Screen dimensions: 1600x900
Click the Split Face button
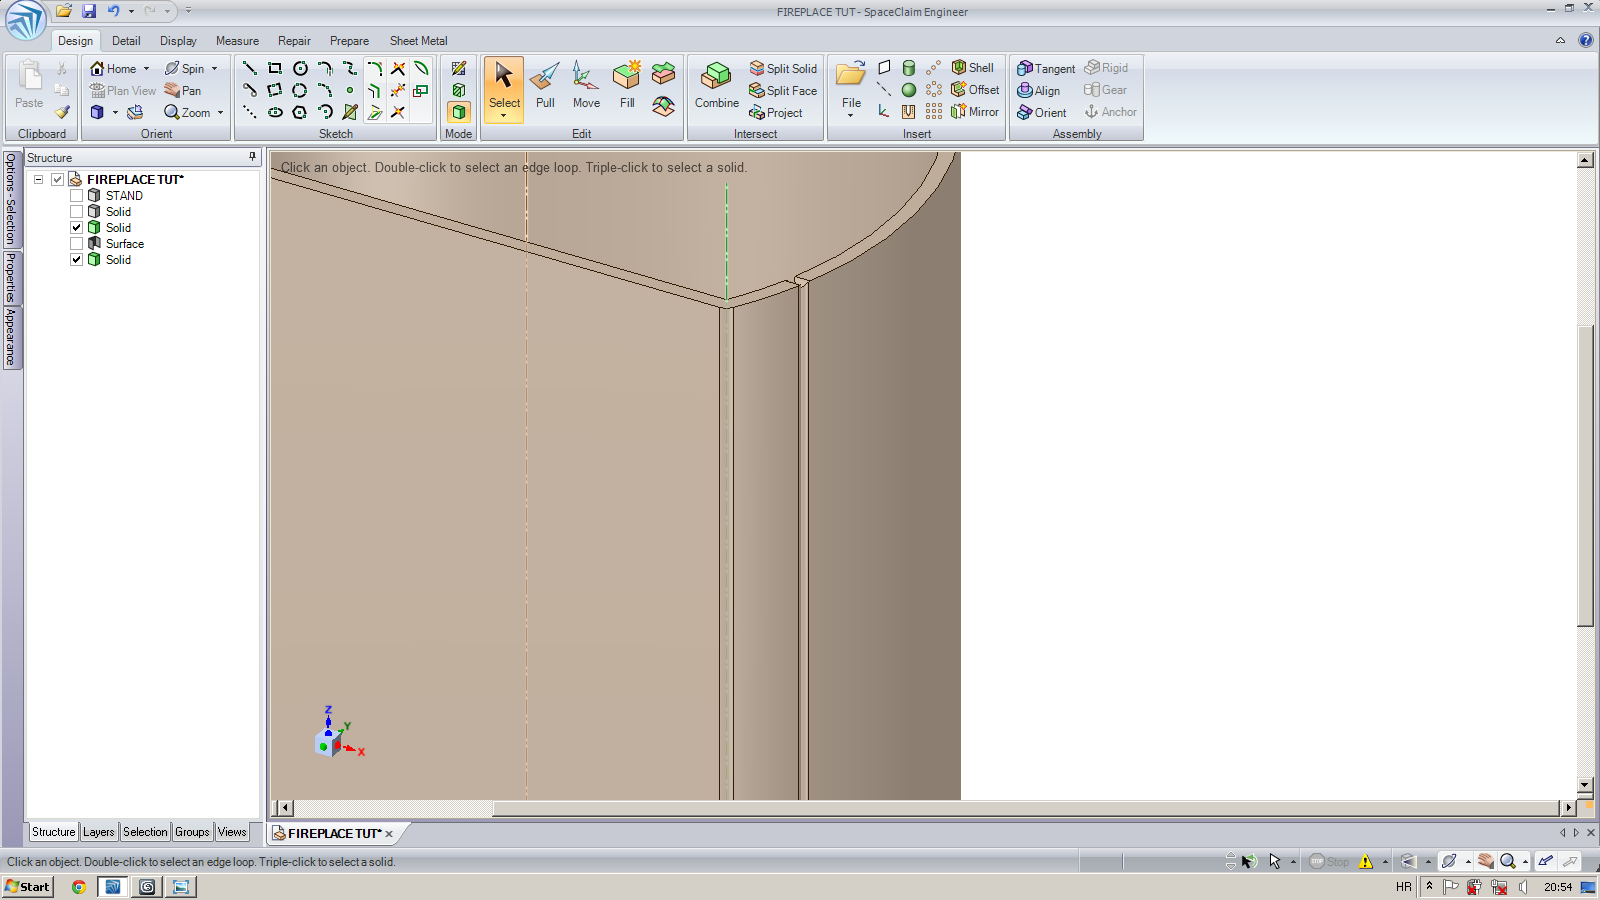pyautogui.click(x=783, y=90)
